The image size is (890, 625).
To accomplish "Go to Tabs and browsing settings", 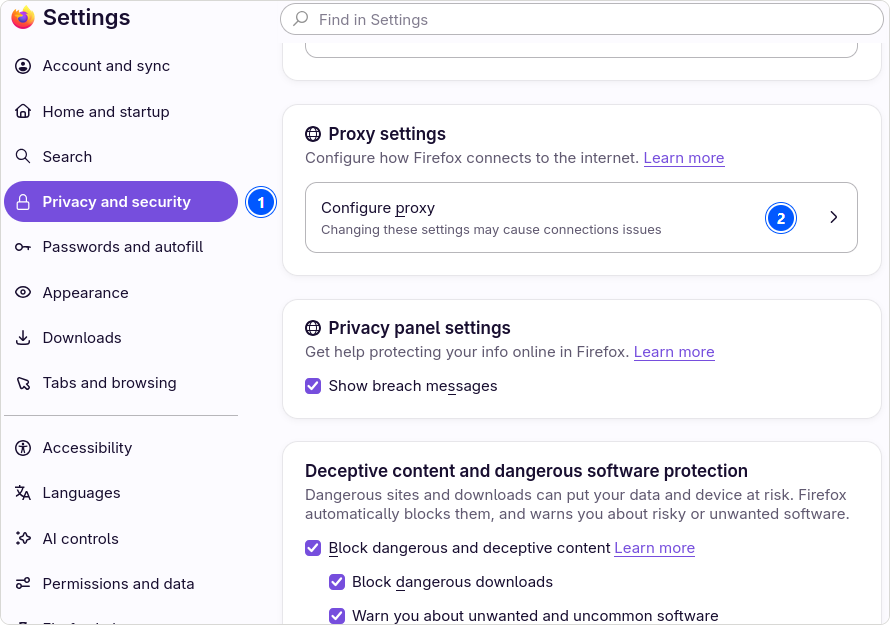I will (120, 383).
